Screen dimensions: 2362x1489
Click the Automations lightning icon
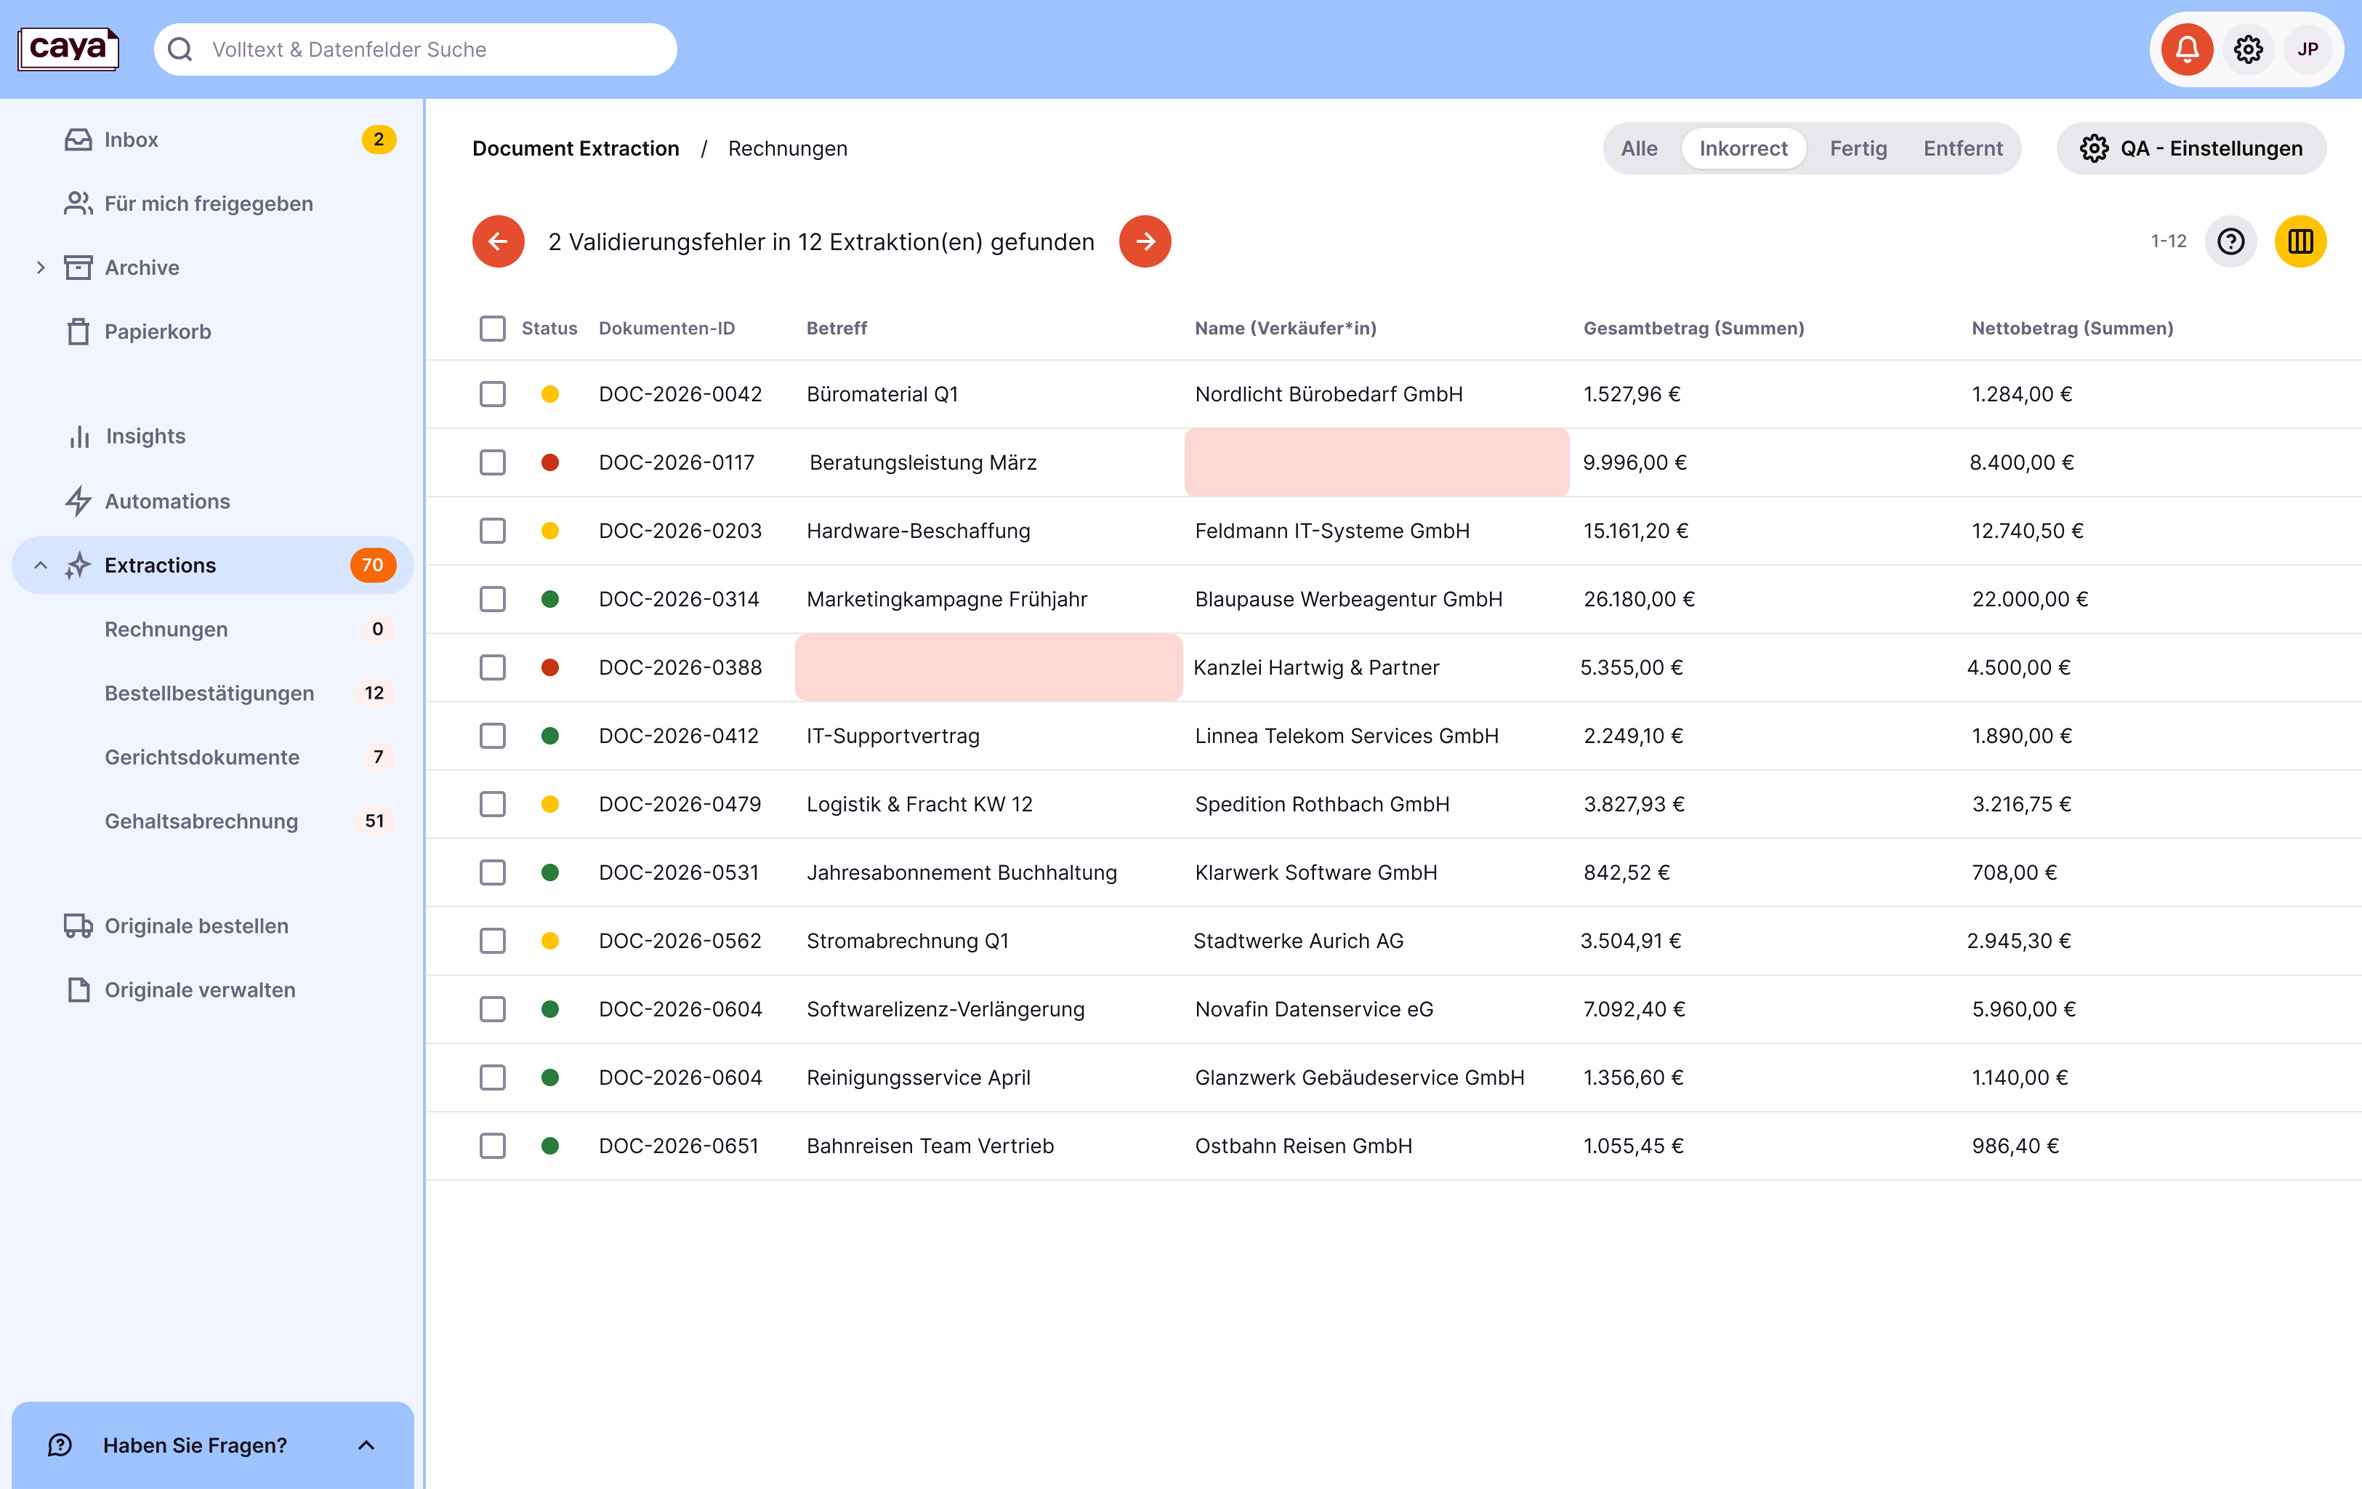78,501
